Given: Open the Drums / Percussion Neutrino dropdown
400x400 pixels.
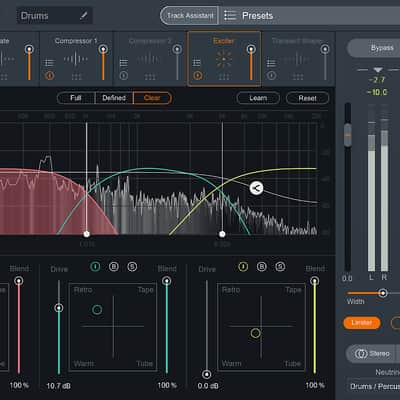Looking at the screenshot, I should [x=373, y=386].
